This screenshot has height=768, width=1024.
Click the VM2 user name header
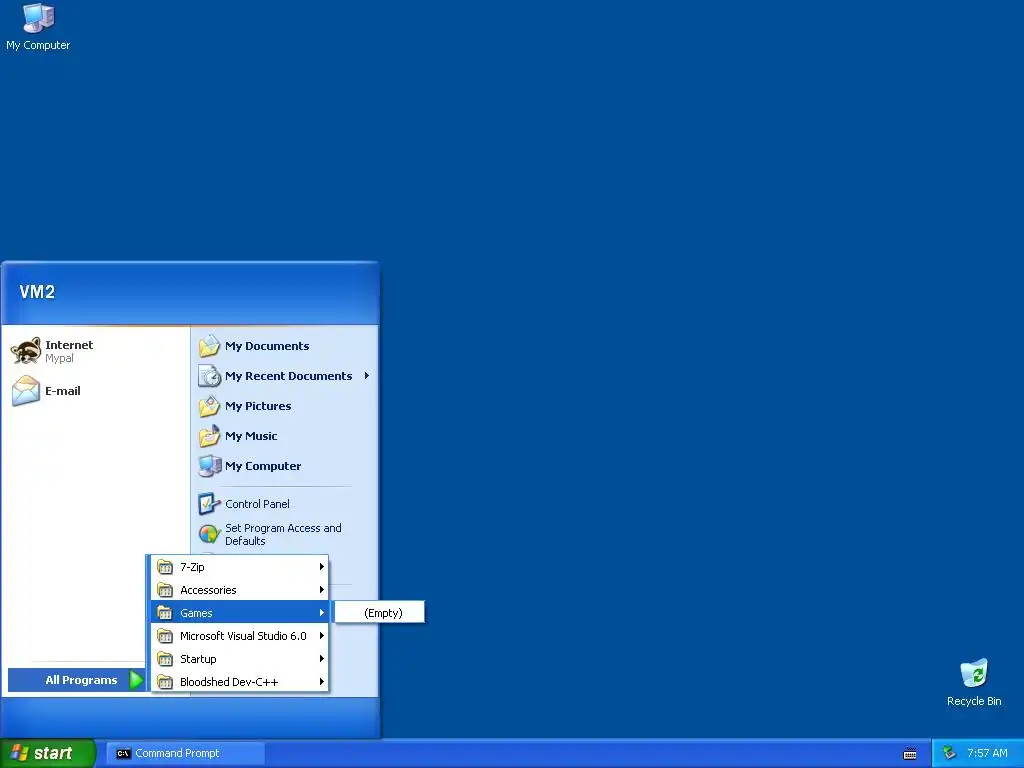(x=37, y=292)
